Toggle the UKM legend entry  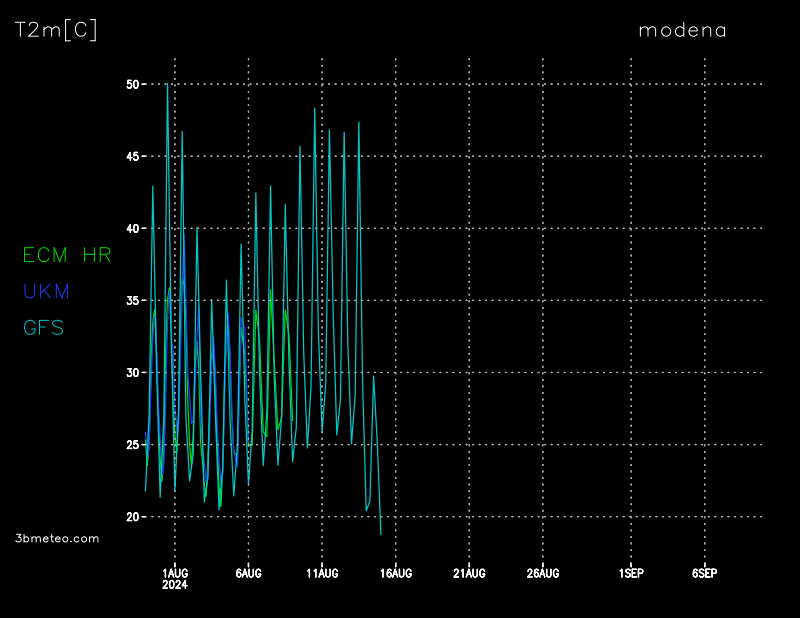point(46,291)
